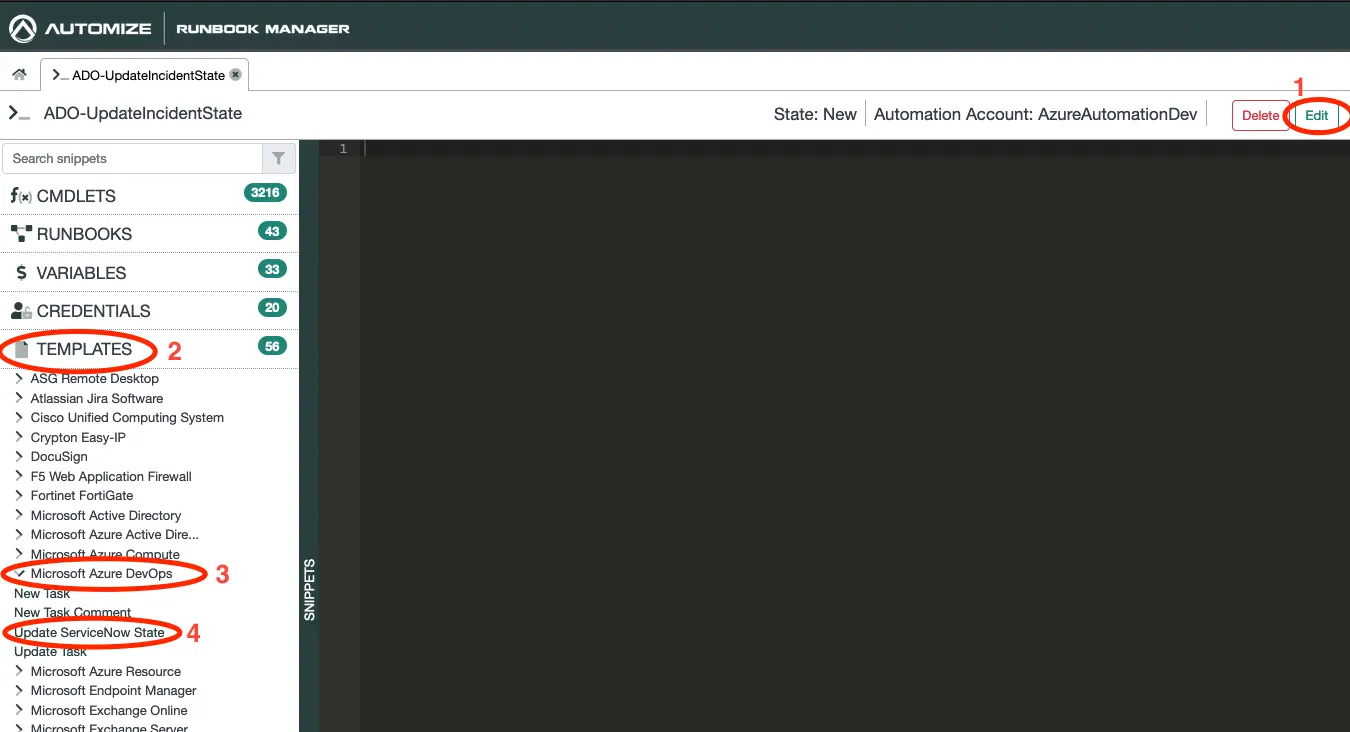Collapse the TEMPLATES section
This screenshot has height=732, width=1350.
point(84,349)
